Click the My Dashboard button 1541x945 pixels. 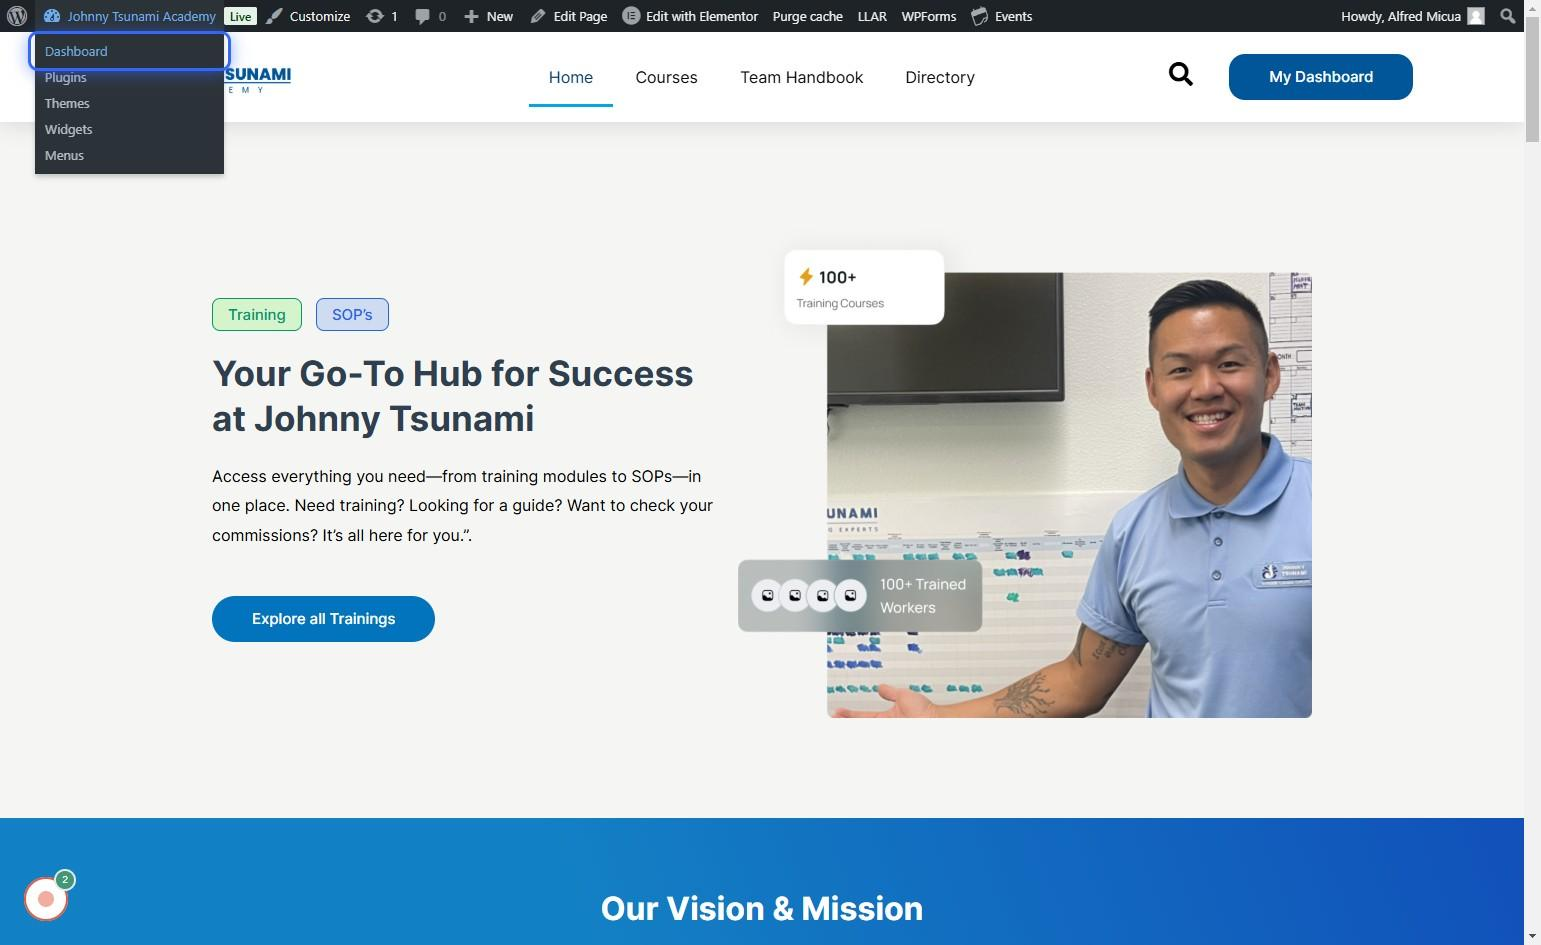pyautogui.click(x=1320, y=77)
